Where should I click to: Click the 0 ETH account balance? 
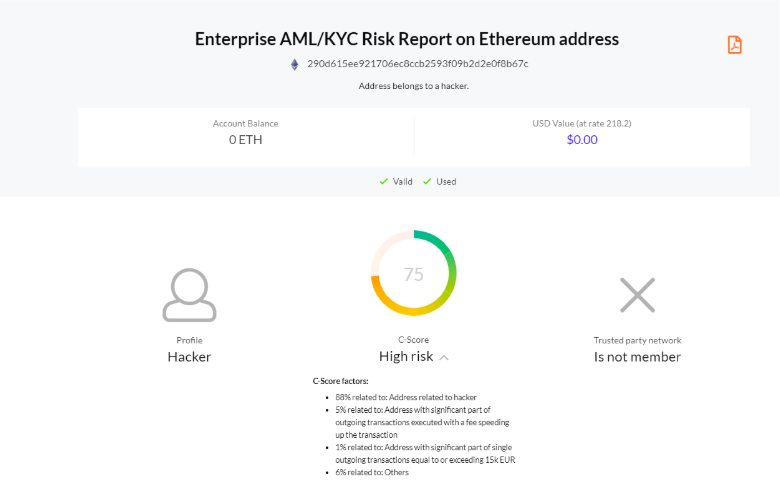[245, 140]
